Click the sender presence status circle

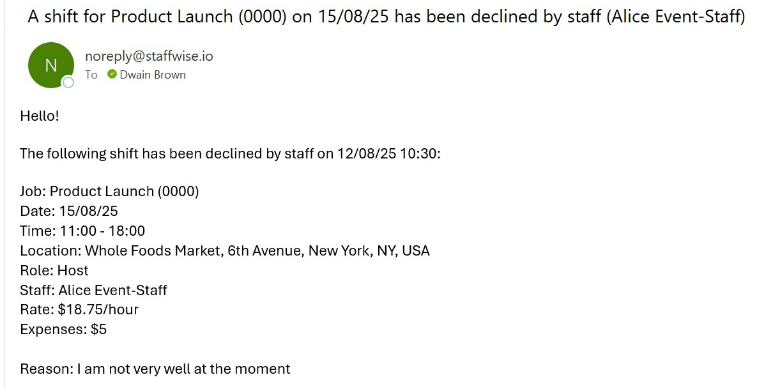tap(68, 82)
